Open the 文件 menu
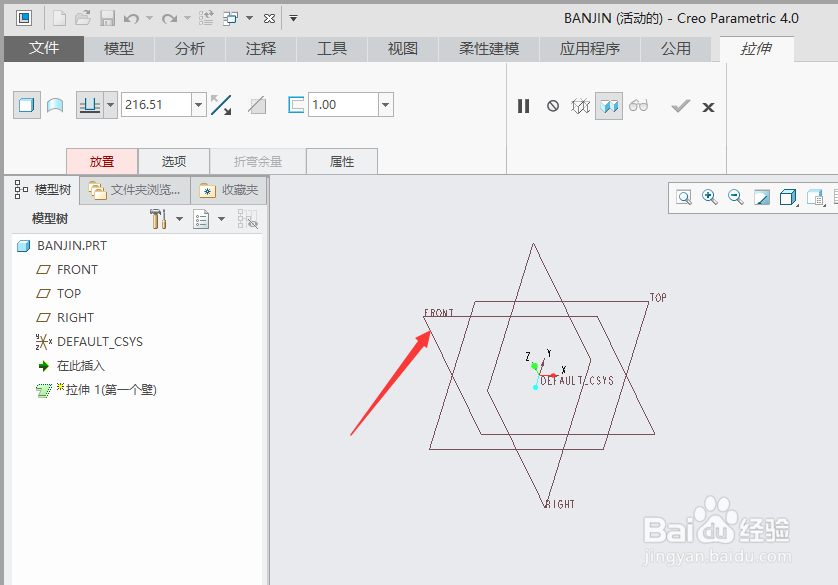Image resolution: width=838 pixels, height=585 pixels. 44,48
